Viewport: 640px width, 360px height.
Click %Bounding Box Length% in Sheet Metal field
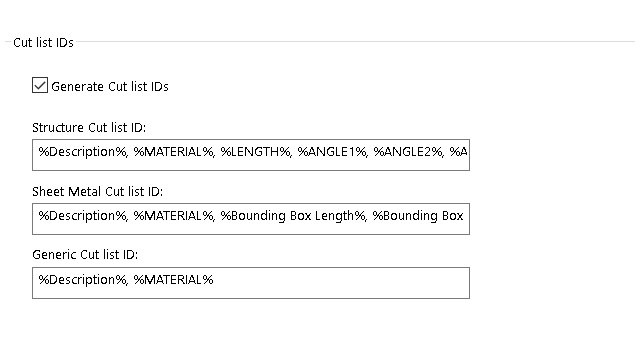293,216
